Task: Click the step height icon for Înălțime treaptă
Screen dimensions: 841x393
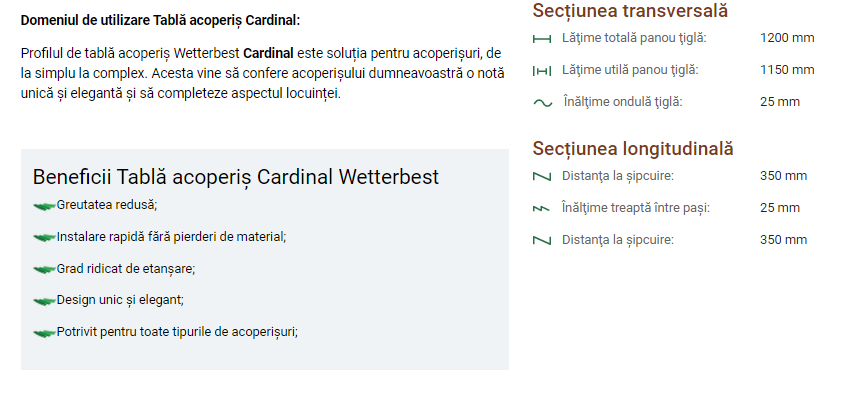Action: click(541, 209)
